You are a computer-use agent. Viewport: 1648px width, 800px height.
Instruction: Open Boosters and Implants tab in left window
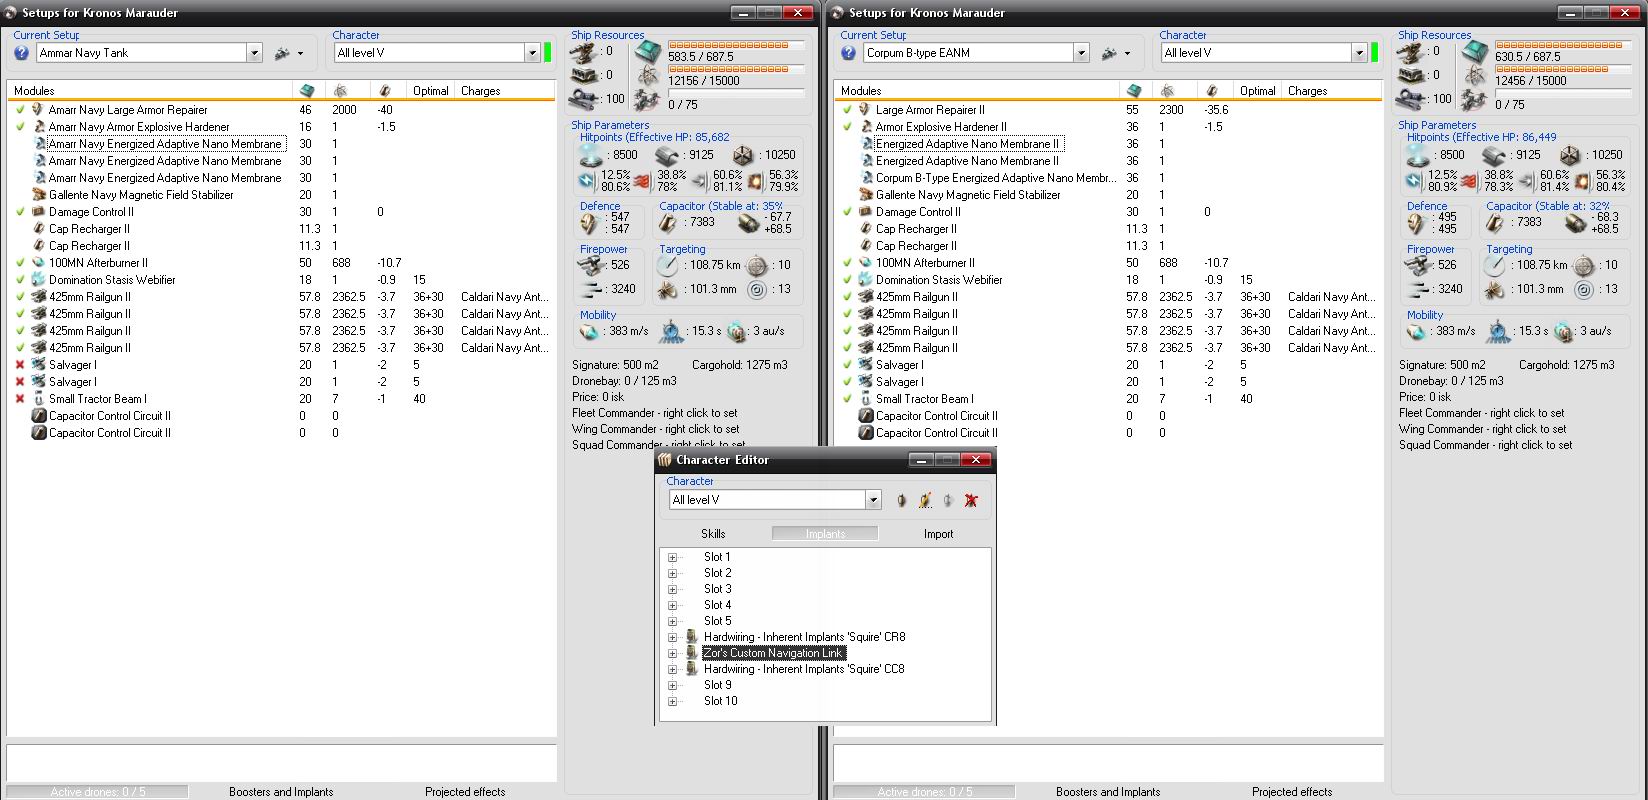[x=281, y=792]
